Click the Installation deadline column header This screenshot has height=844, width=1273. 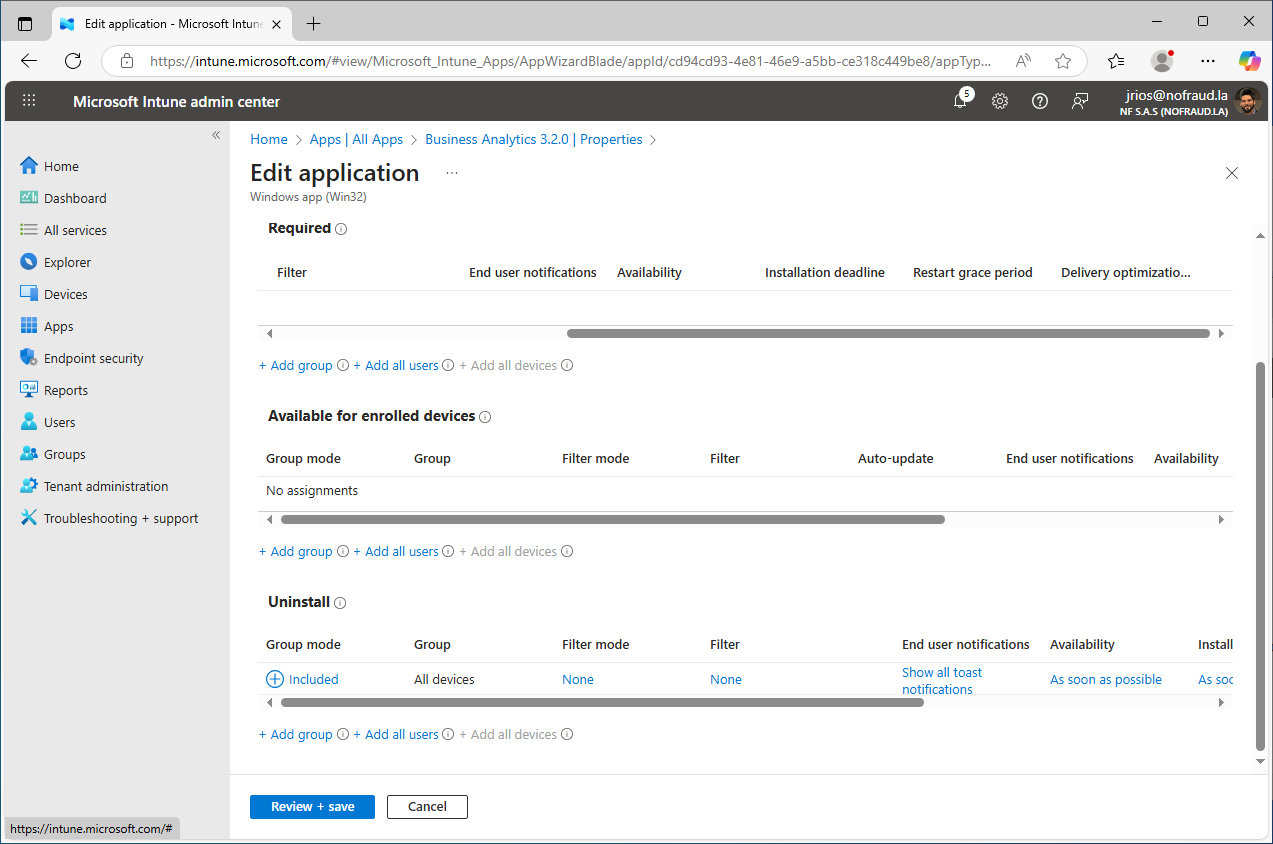(x=825, y=272)
